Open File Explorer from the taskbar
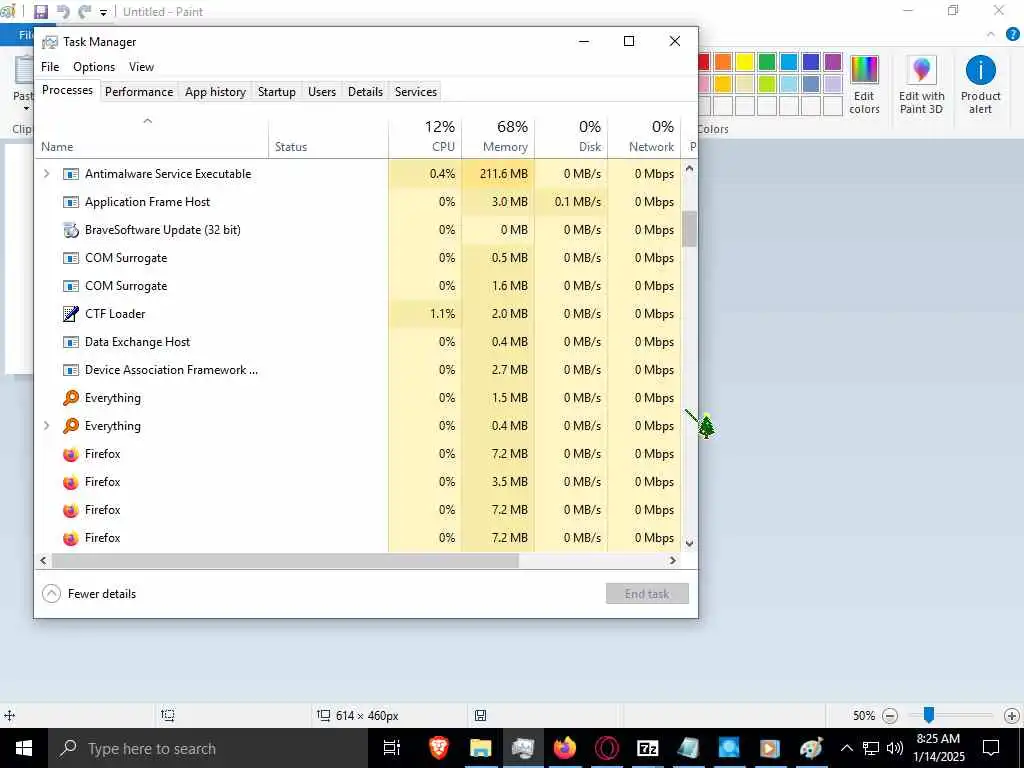Screen dimensions: 1024x768 tap(481, 748)
